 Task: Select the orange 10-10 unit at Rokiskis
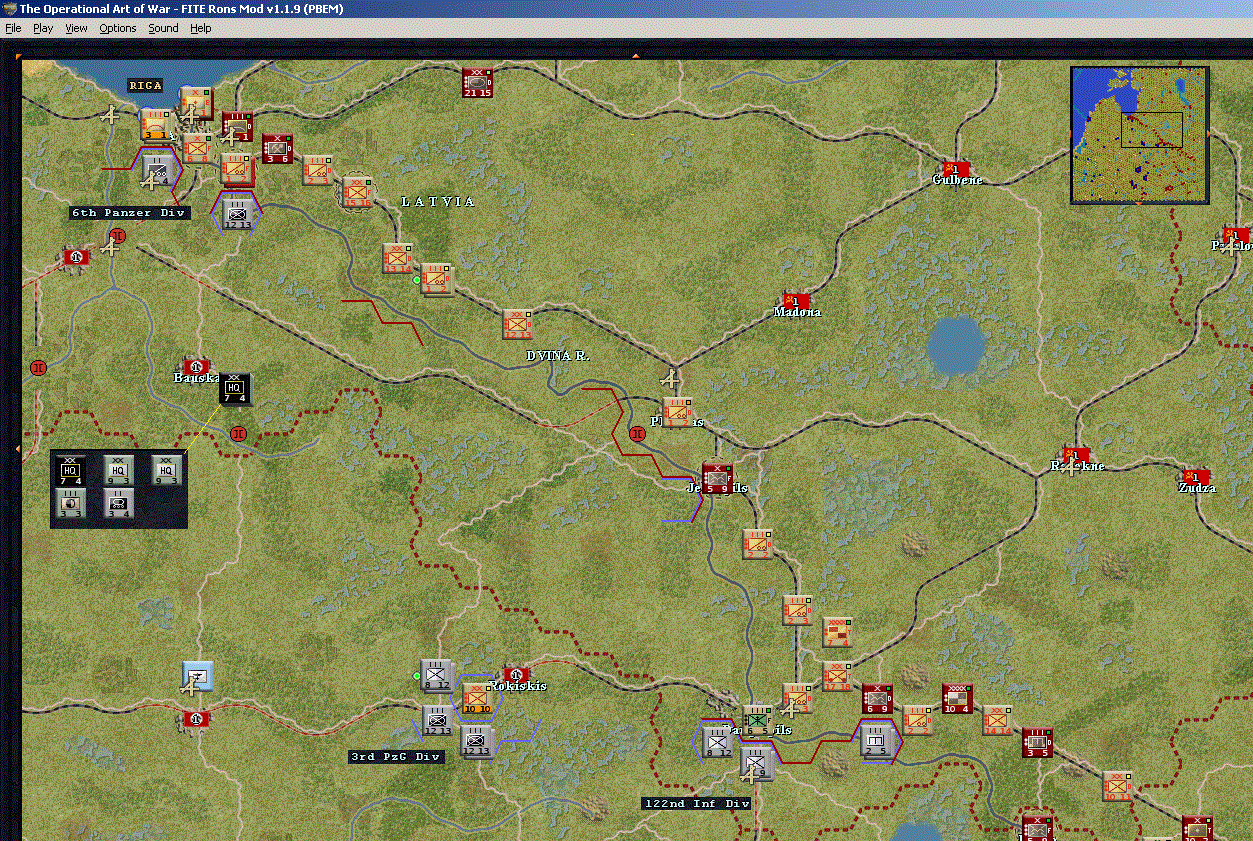point(477,698)
